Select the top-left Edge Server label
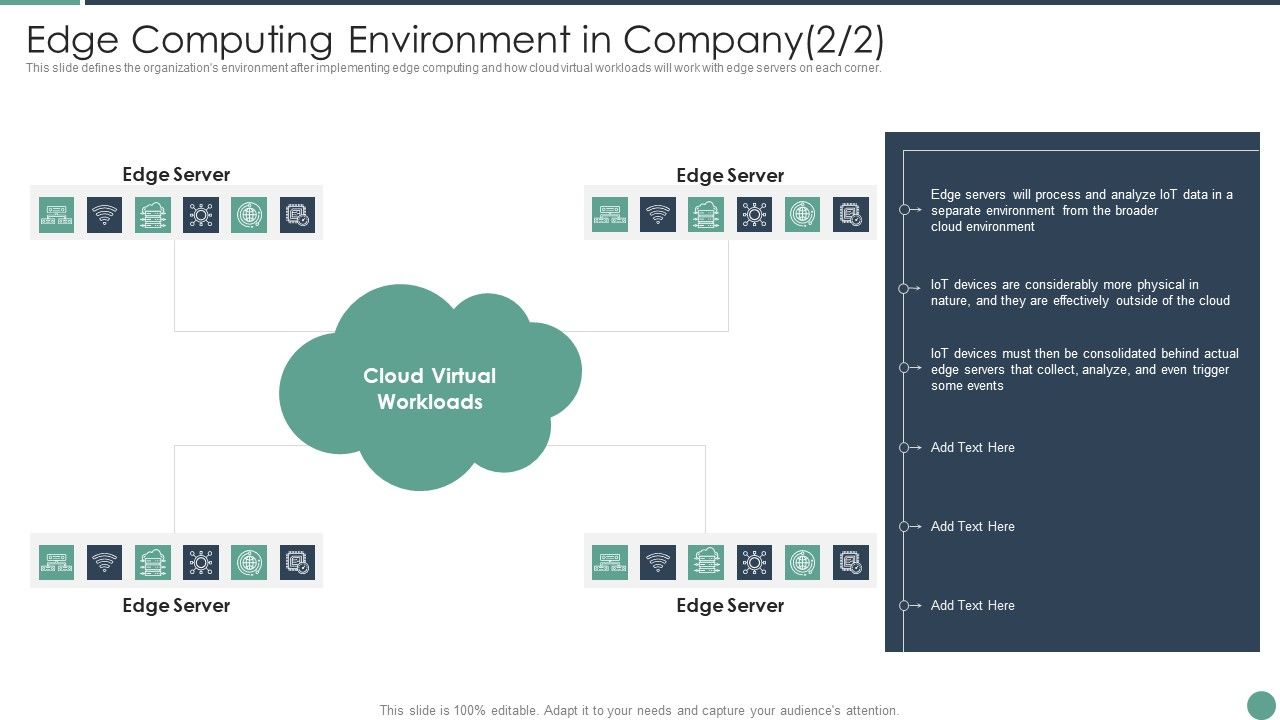The height and width of the screenshot is (720, 1280). (x=175, y=174)
